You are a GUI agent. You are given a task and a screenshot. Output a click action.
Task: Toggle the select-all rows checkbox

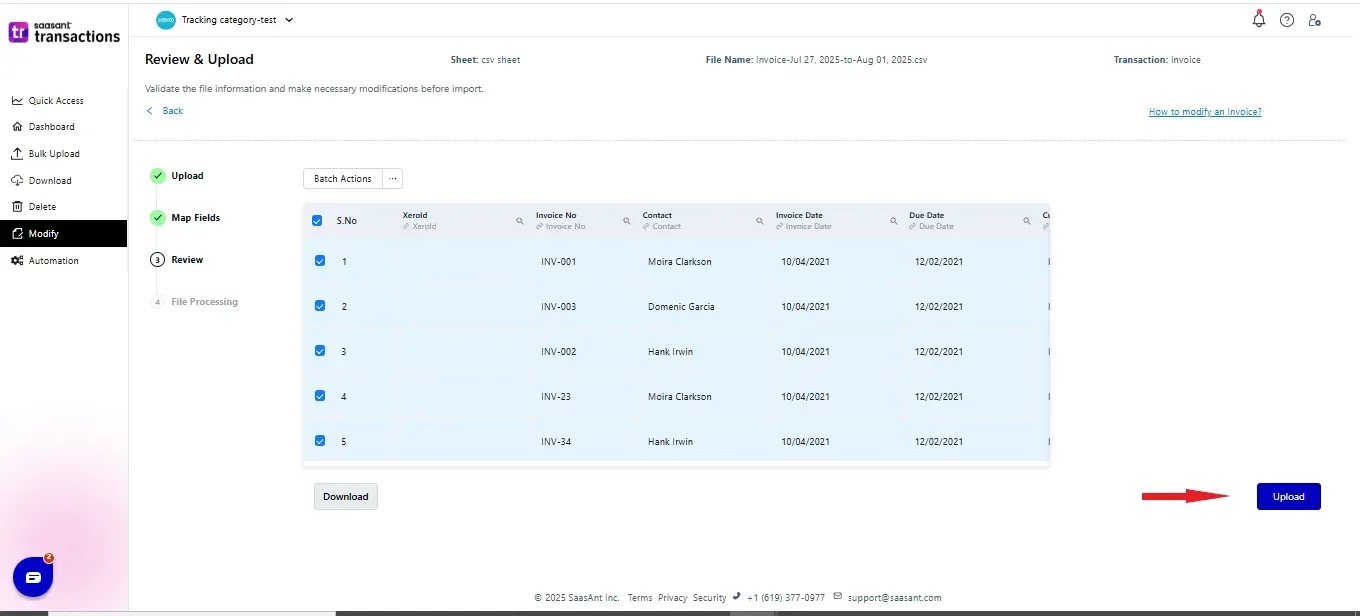[x=317, y=221]
